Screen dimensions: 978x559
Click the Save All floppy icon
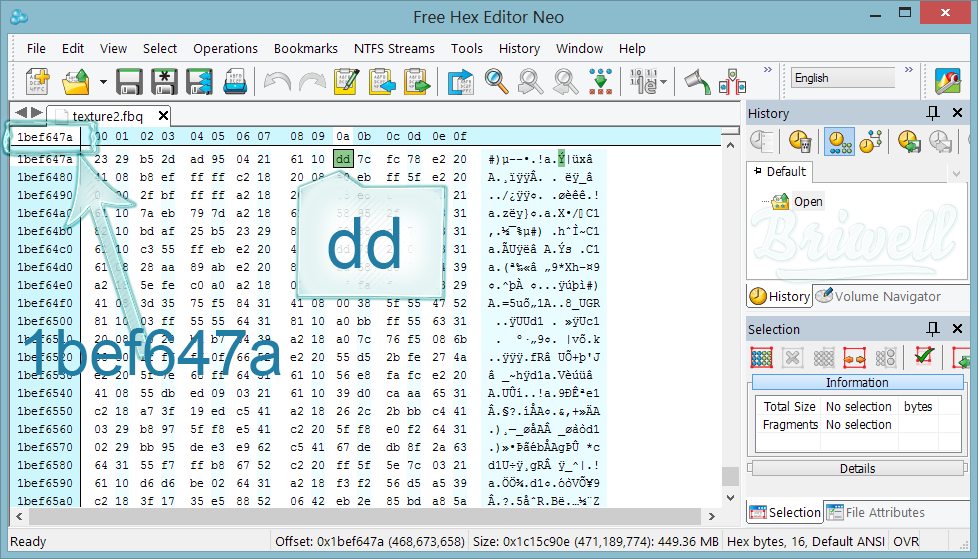pyautogui.click(x=200, y=82)
